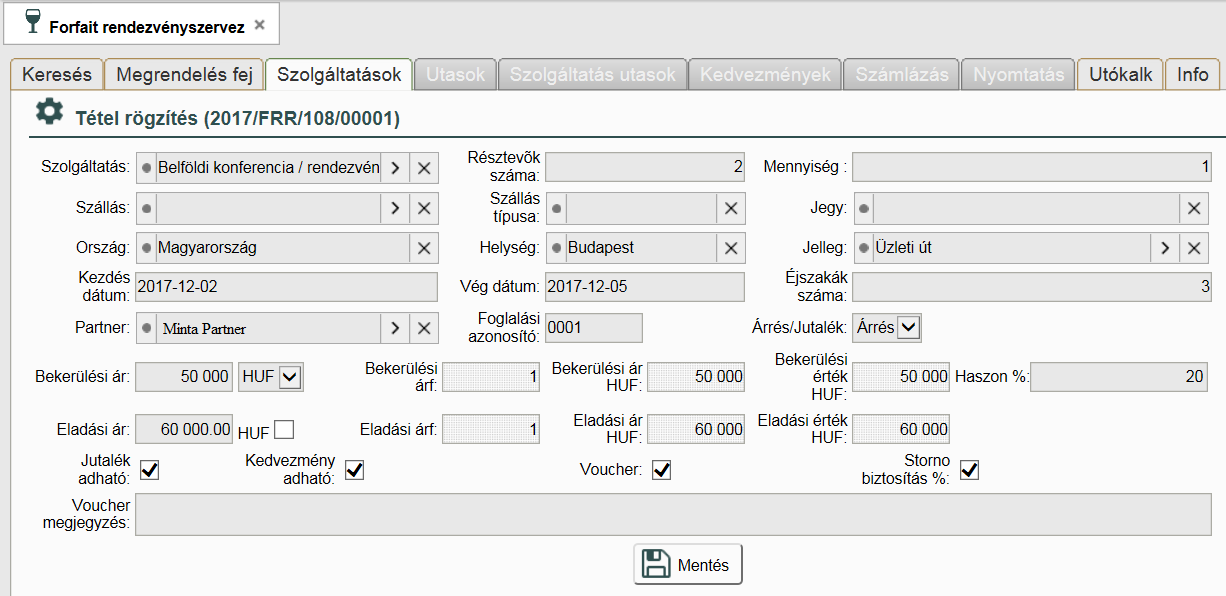Viewport: 1226px width, 596px height.
Task: Click the gear icon beside Tétel rögzítés
Action: pyautogui.click(x=49, y=112)
